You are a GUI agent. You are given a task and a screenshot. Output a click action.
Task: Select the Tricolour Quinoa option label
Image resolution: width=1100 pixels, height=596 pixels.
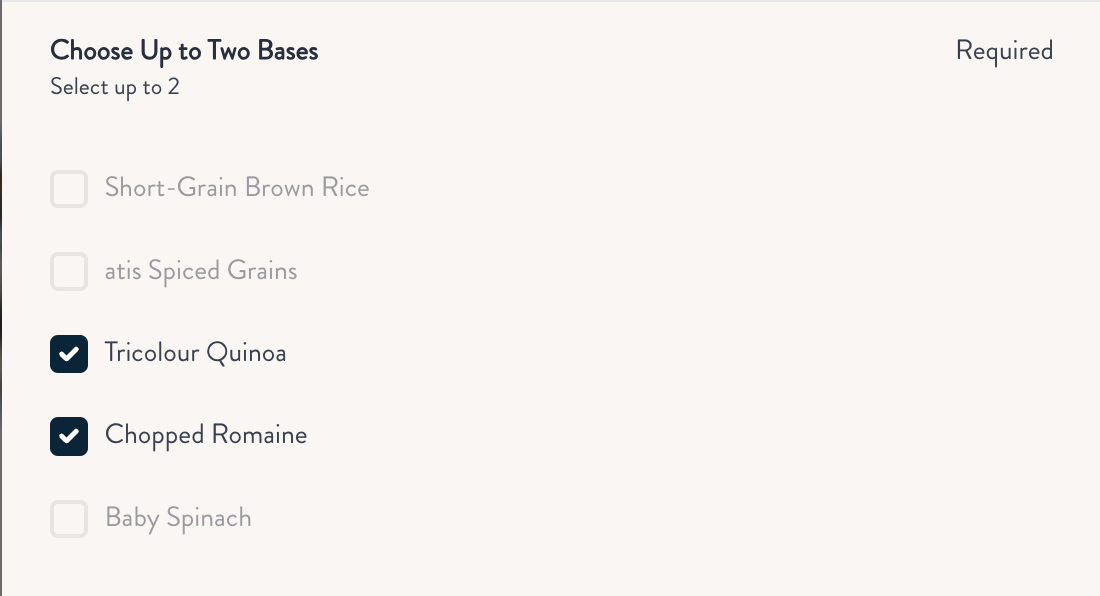click(x=195, y=353)
